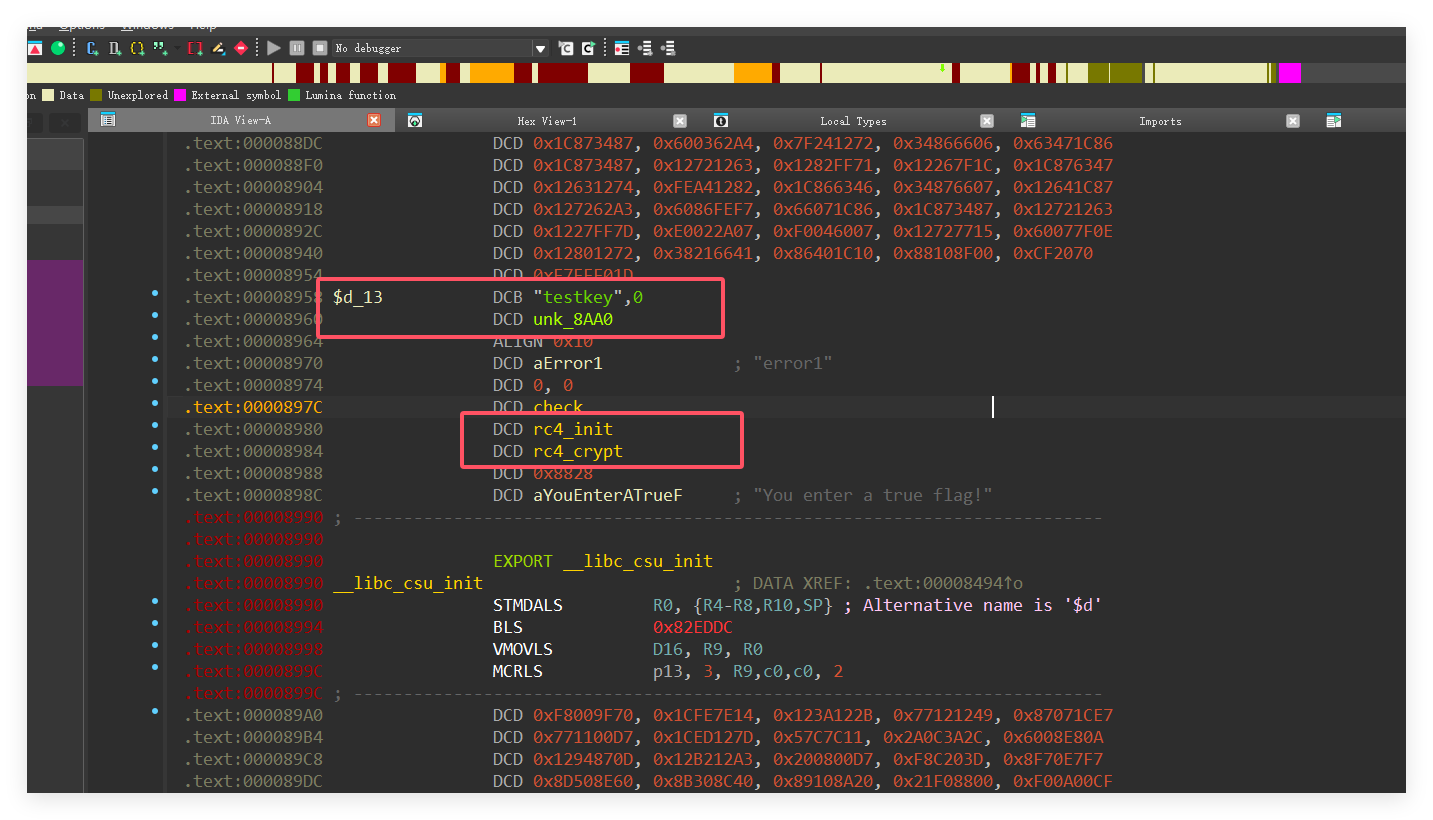Viewport: 1433px width, 820px height.
Task: Click the Hex View-1 tab icon
Action: point(415,120)
